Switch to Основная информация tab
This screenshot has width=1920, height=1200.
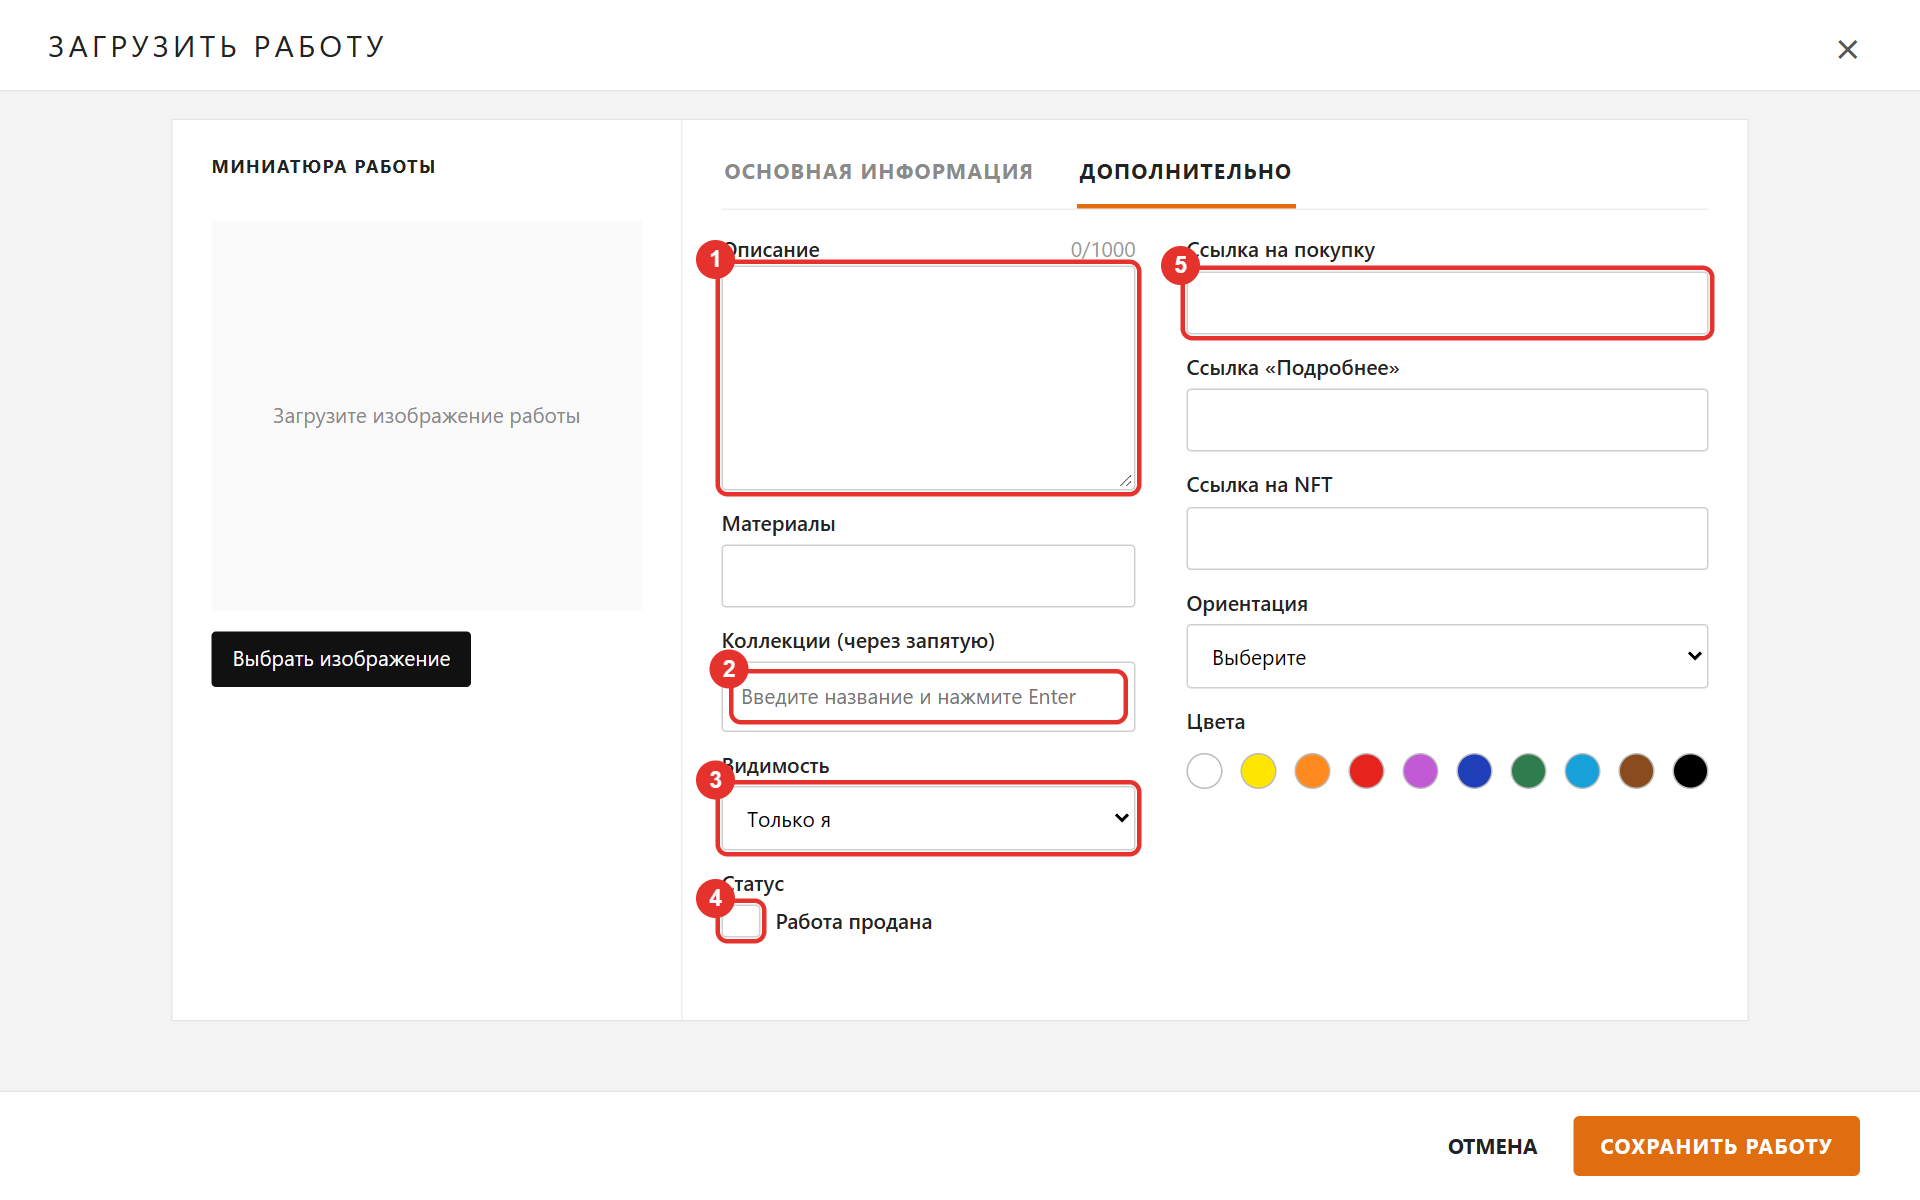point(878,172)
